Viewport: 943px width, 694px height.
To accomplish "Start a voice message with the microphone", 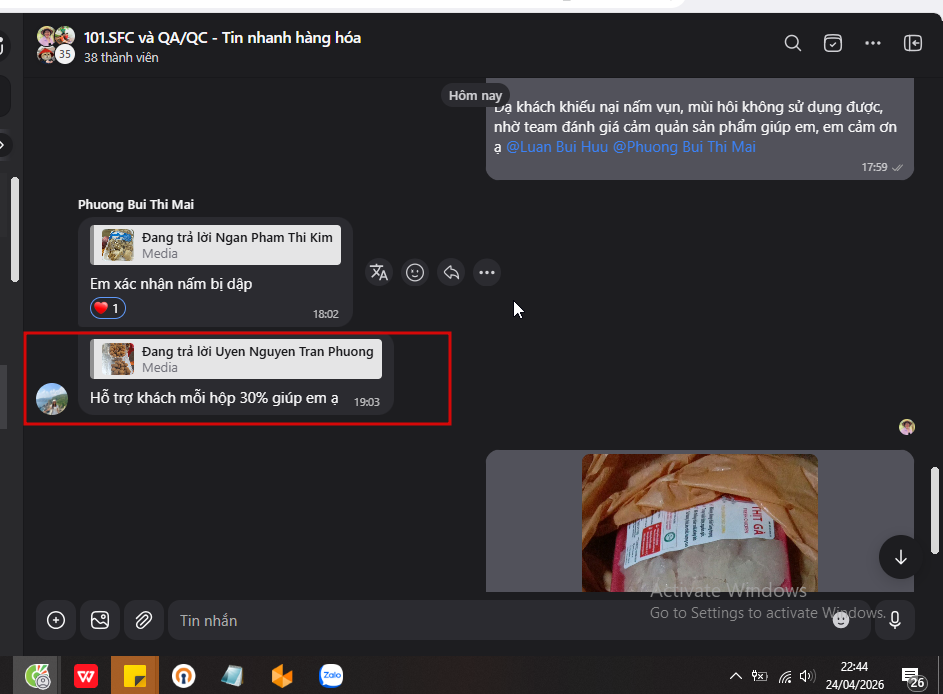I will click(x=895, y=620).
